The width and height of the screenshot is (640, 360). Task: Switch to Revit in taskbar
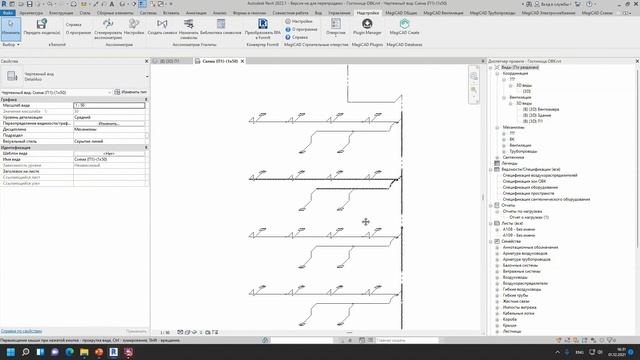pos(114,352)
